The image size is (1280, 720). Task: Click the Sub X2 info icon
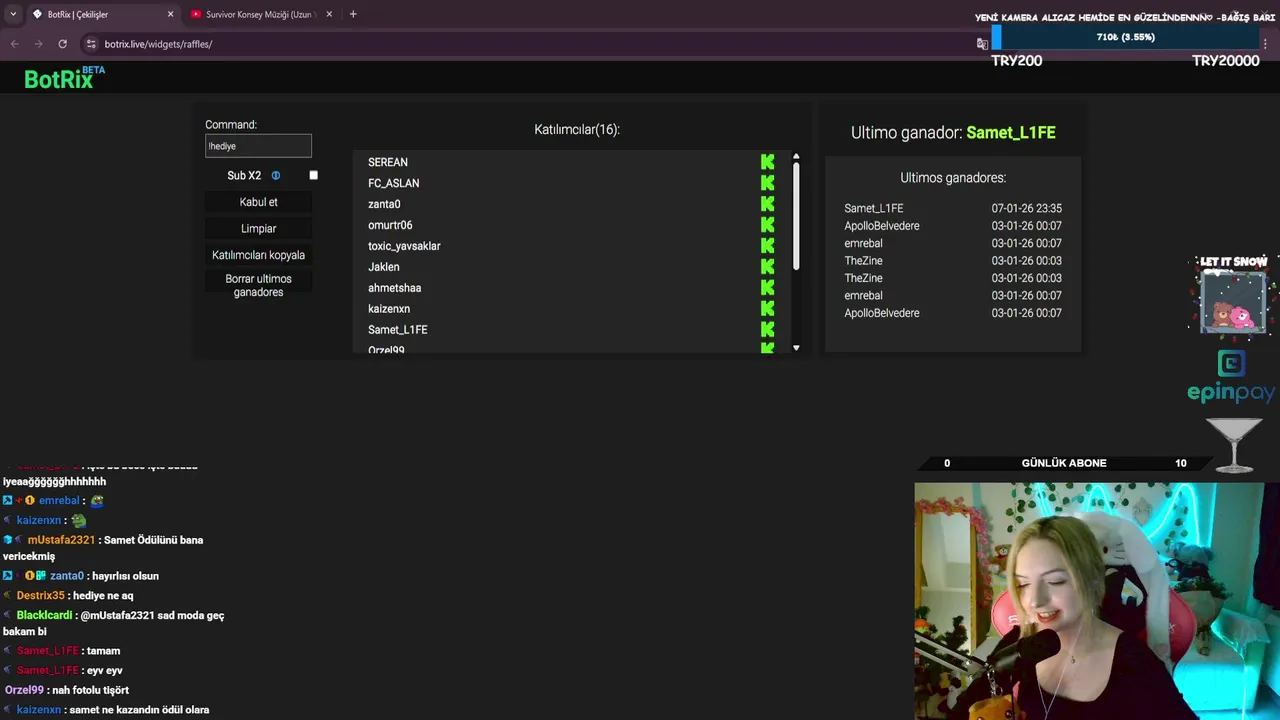click(x=276, y=175)
